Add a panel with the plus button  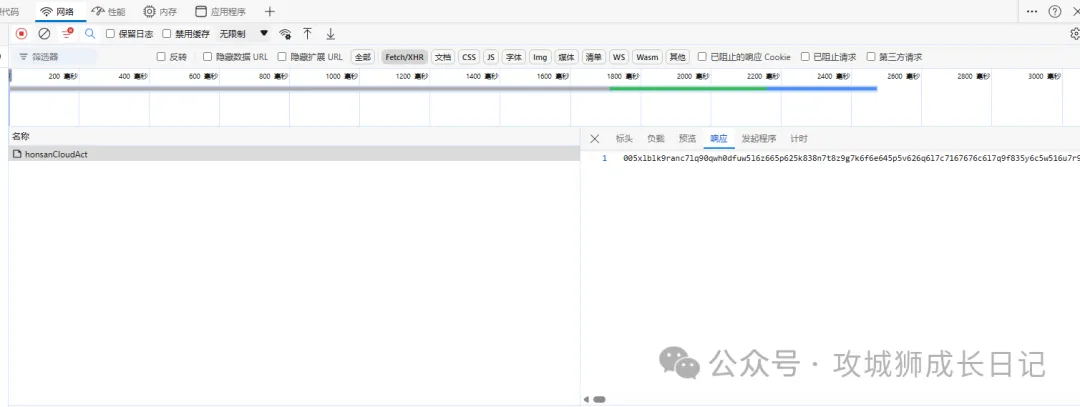click(x=269, y=11)
